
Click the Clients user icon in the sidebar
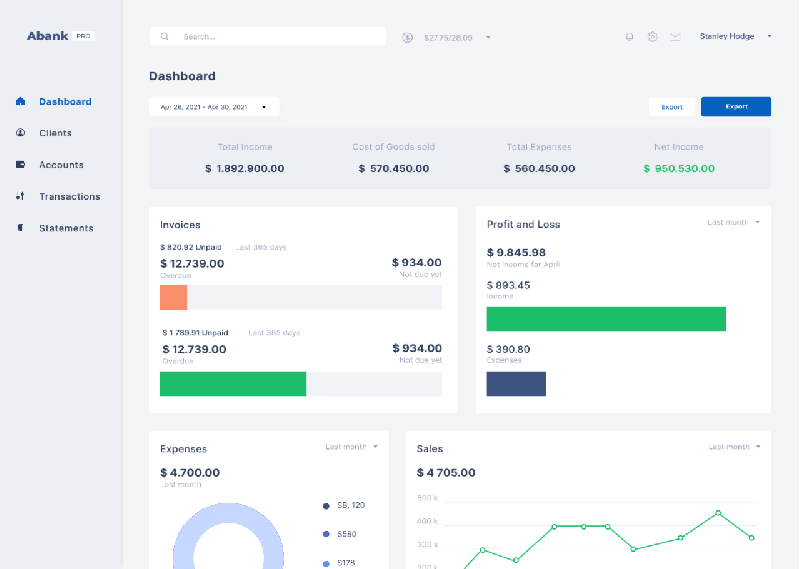click(20, 133)
